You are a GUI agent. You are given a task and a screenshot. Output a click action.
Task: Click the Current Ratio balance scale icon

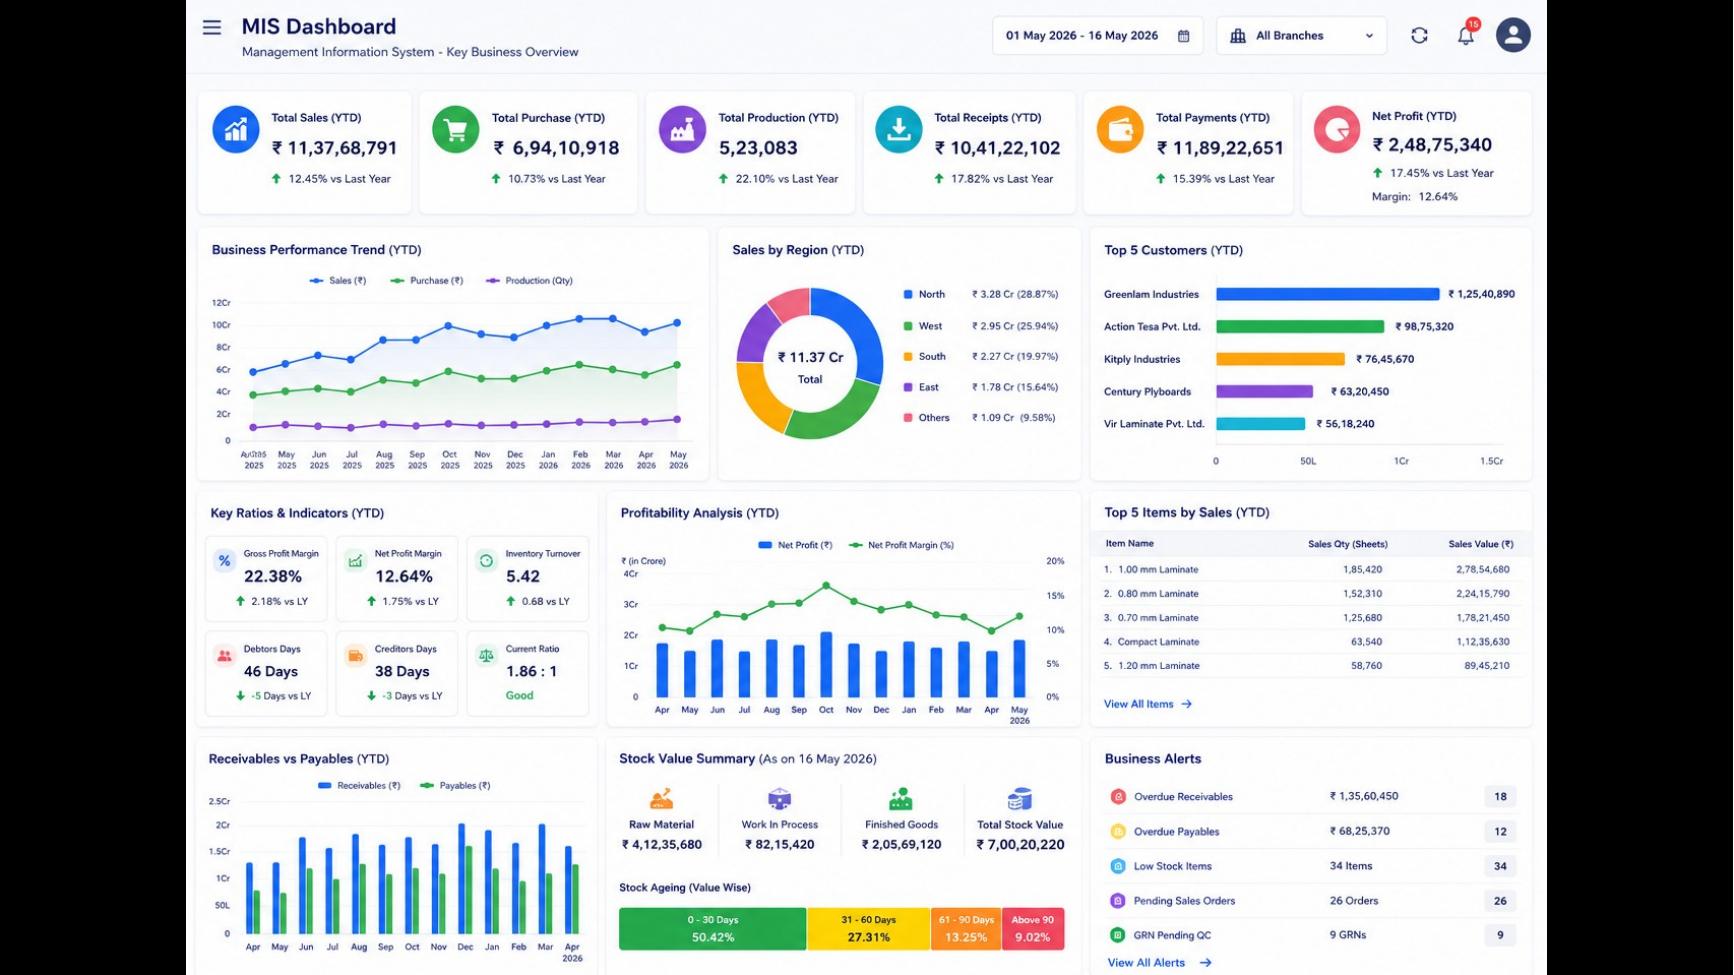coord(486,656)
